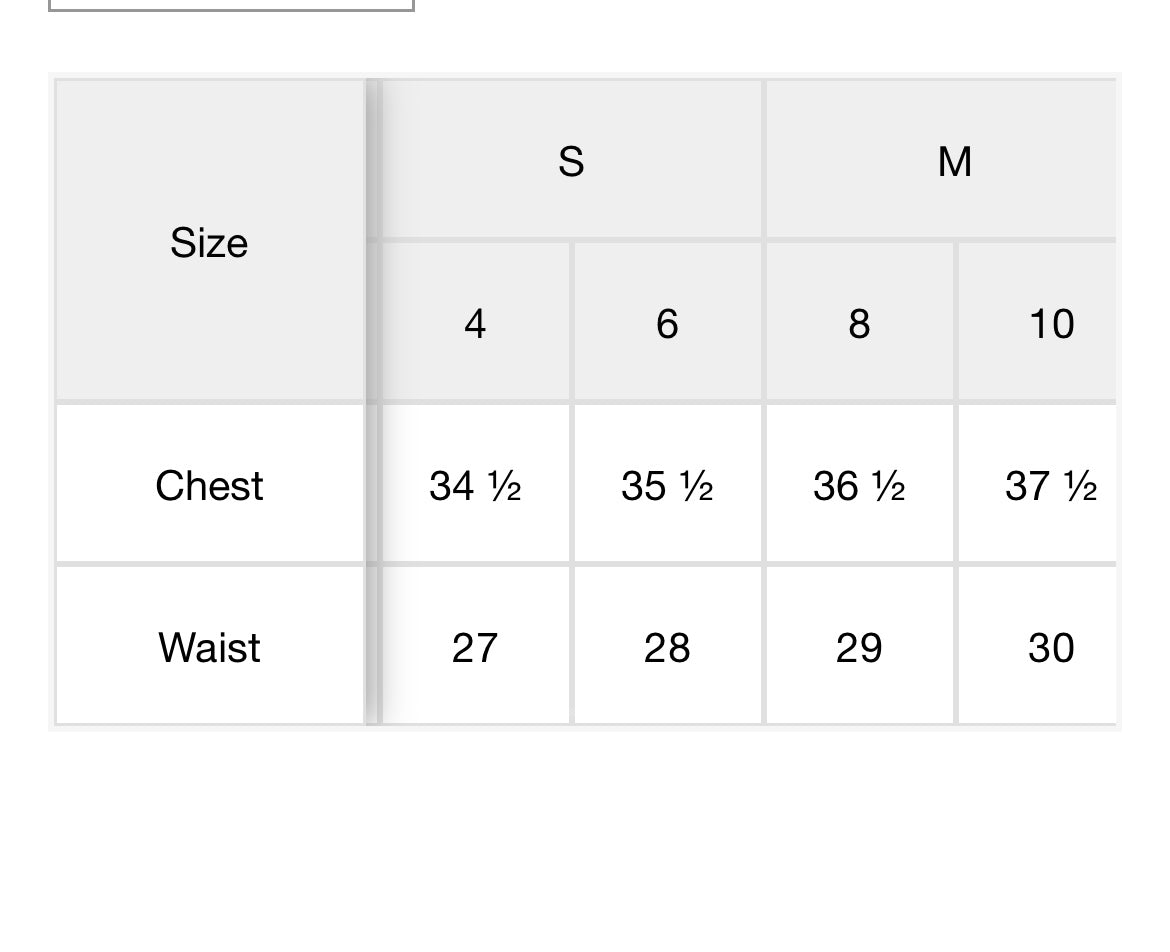Select chest measurement 34 ½ cell
Screen dimensions: 1170x952
click(x=475, y=486)
